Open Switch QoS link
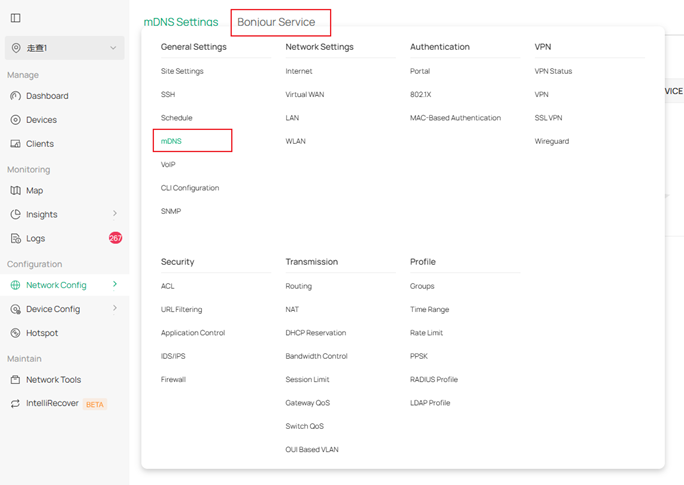 point(304,426)
